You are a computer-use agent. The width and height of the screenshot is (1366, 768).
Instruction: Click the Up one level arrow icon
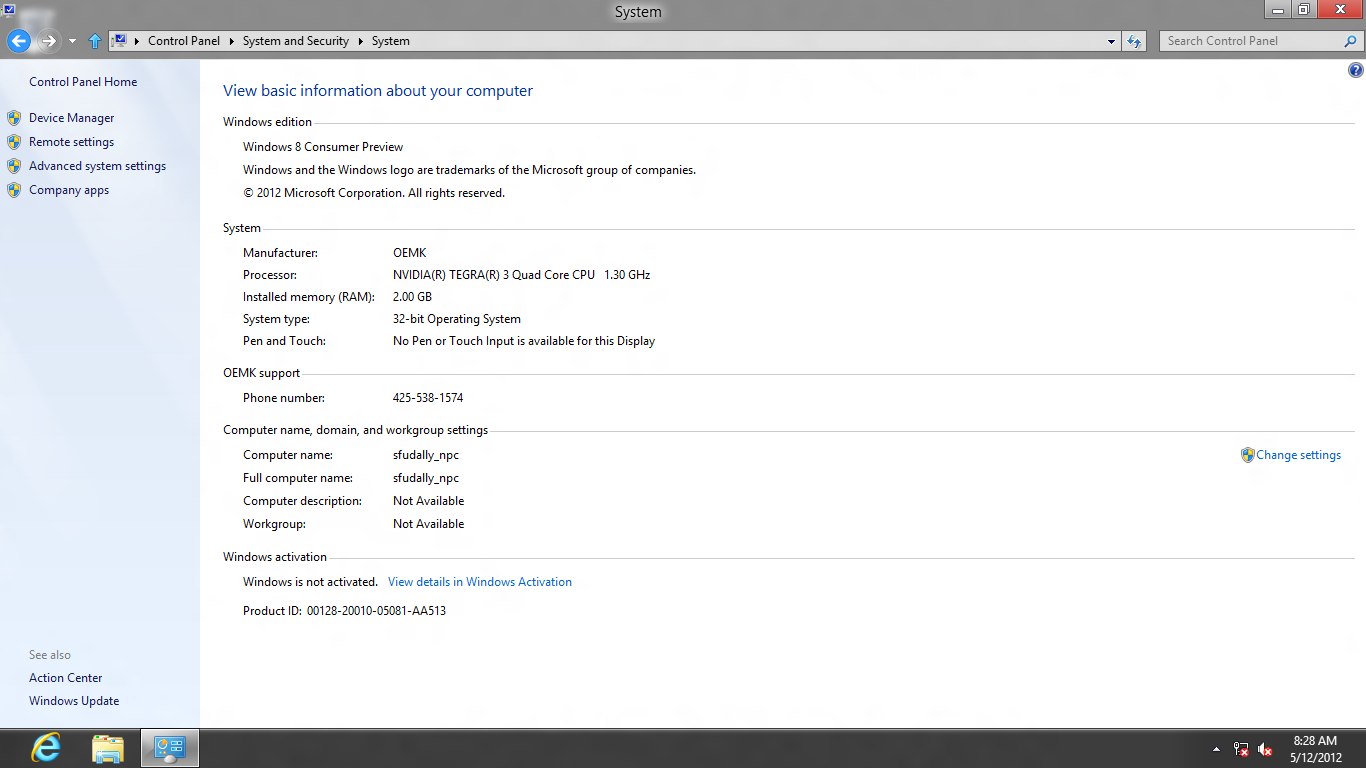coord(95,41)
